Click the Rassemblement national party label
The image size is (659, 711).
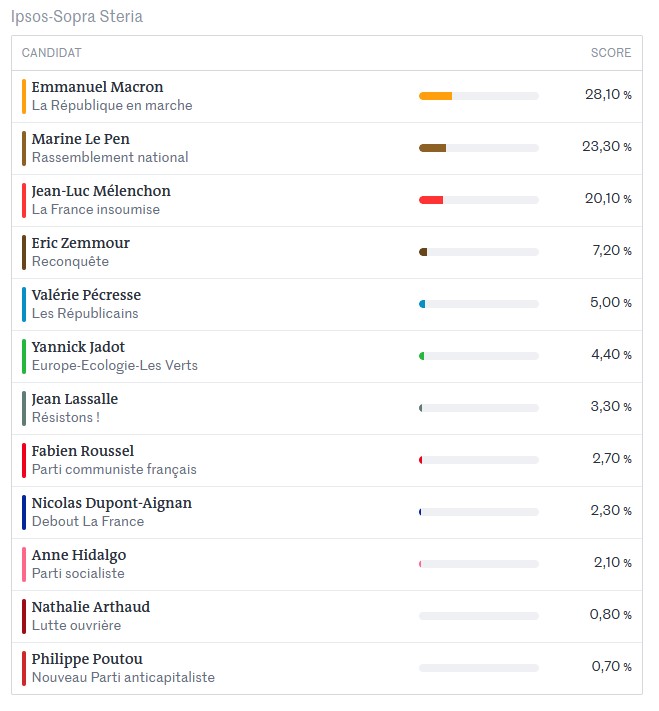(110, 157)
